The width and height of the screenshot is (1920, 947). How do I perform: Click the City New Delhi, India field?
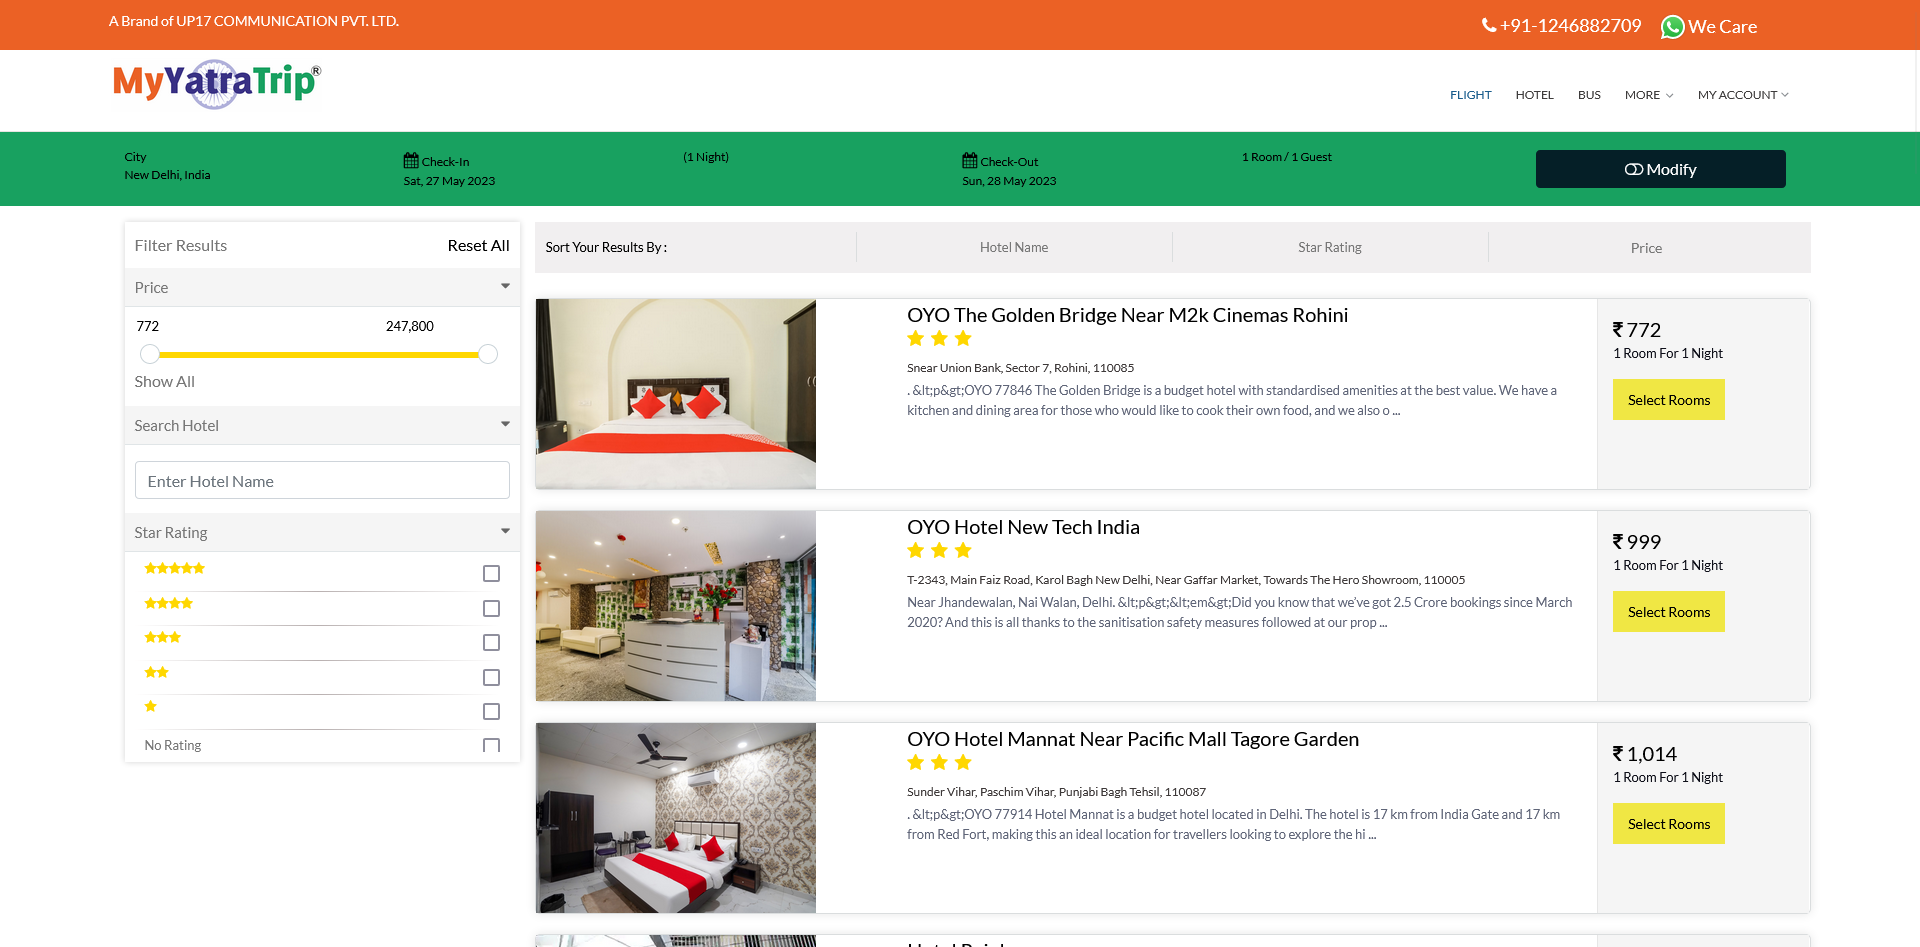167,166
